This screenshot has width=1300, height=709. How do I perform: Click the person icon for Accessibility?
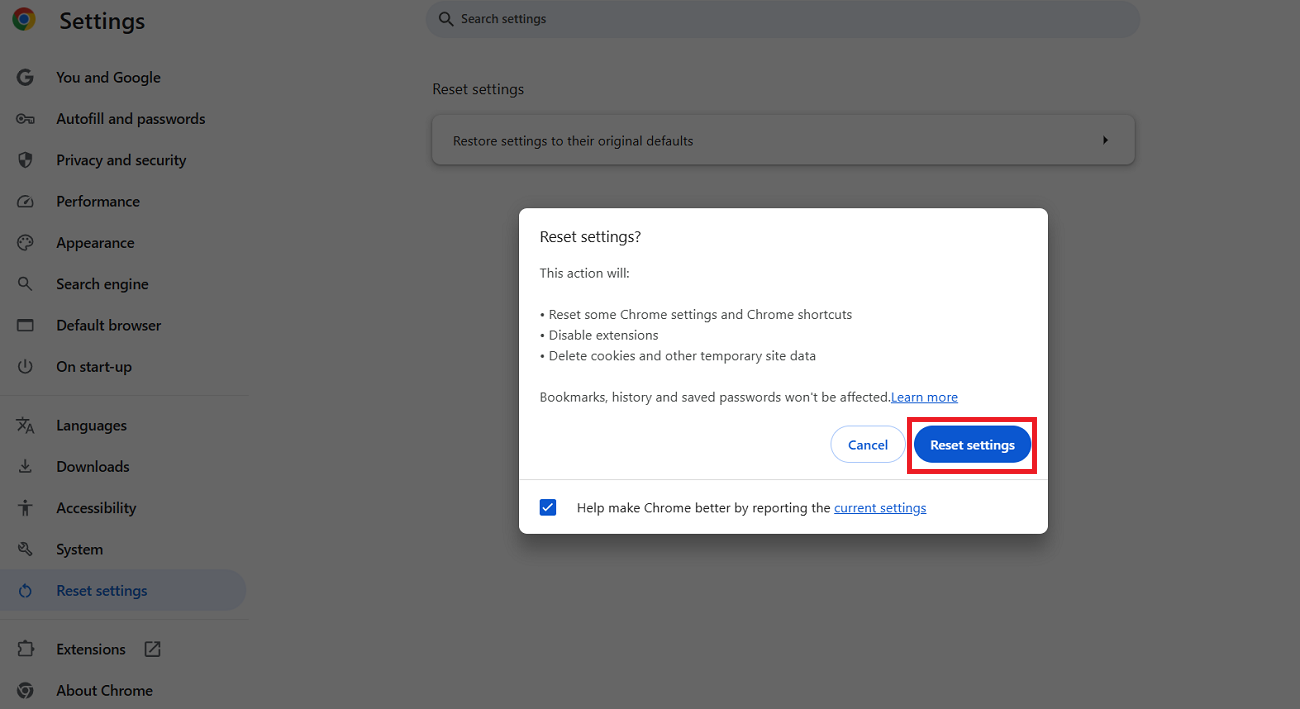(x=25, y=508)
